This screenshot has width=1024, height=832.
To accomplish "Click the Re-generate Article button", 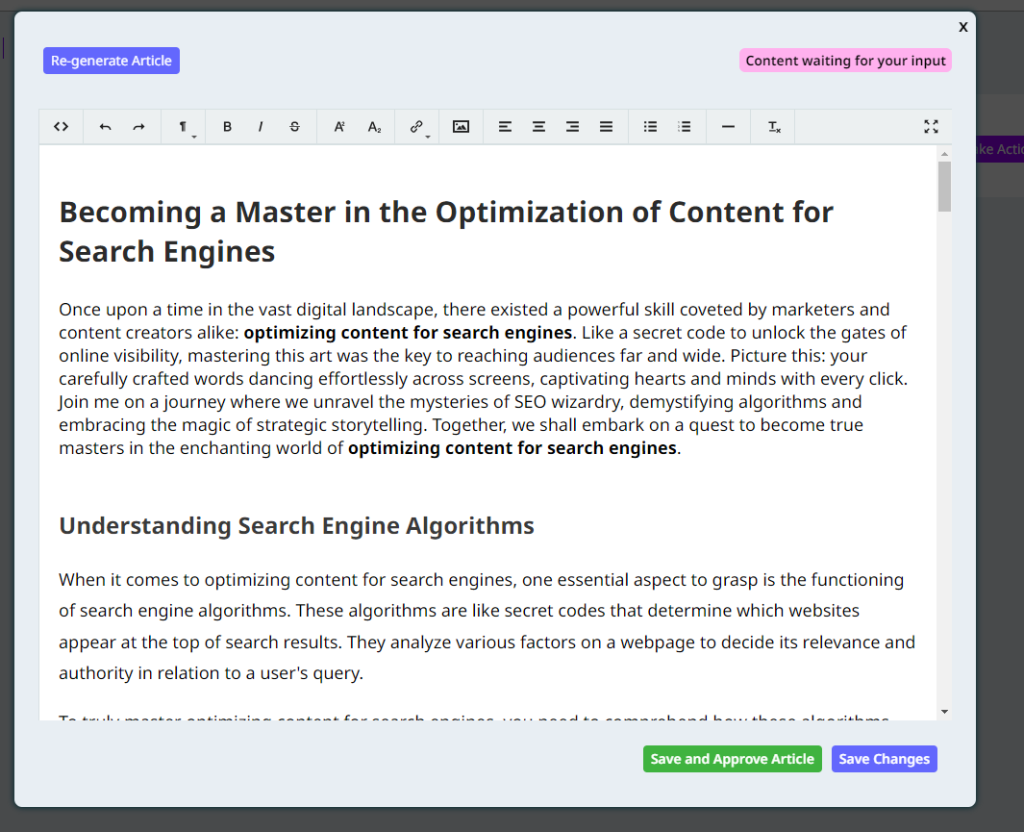I will [111, 61].
